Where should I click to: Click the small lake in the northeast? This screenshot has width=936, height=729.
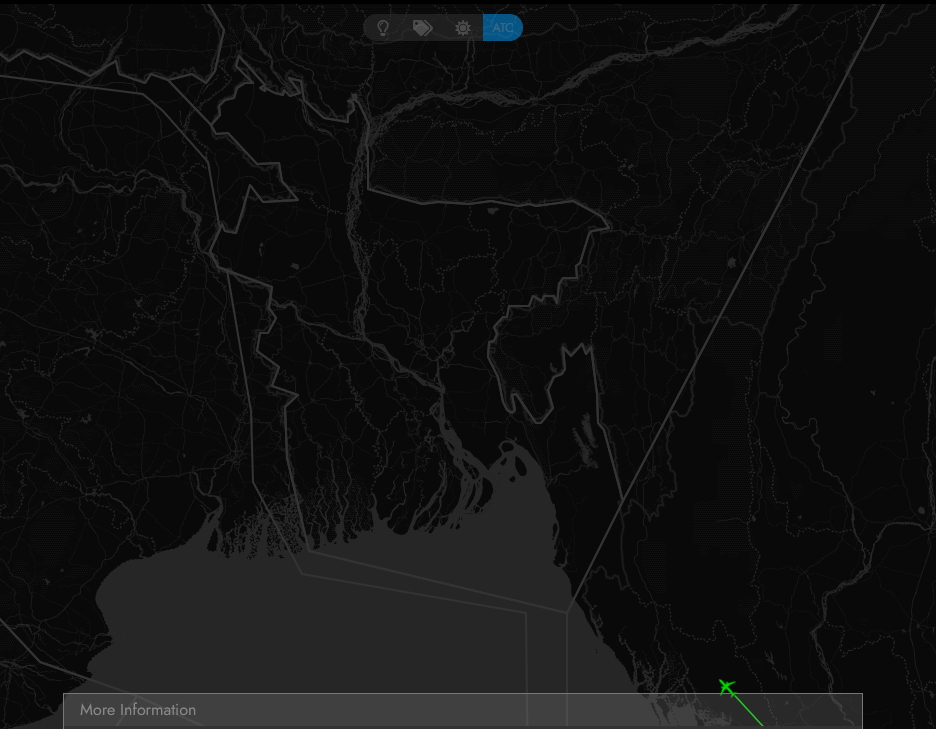pyautogui.click(x=733, y=263)
